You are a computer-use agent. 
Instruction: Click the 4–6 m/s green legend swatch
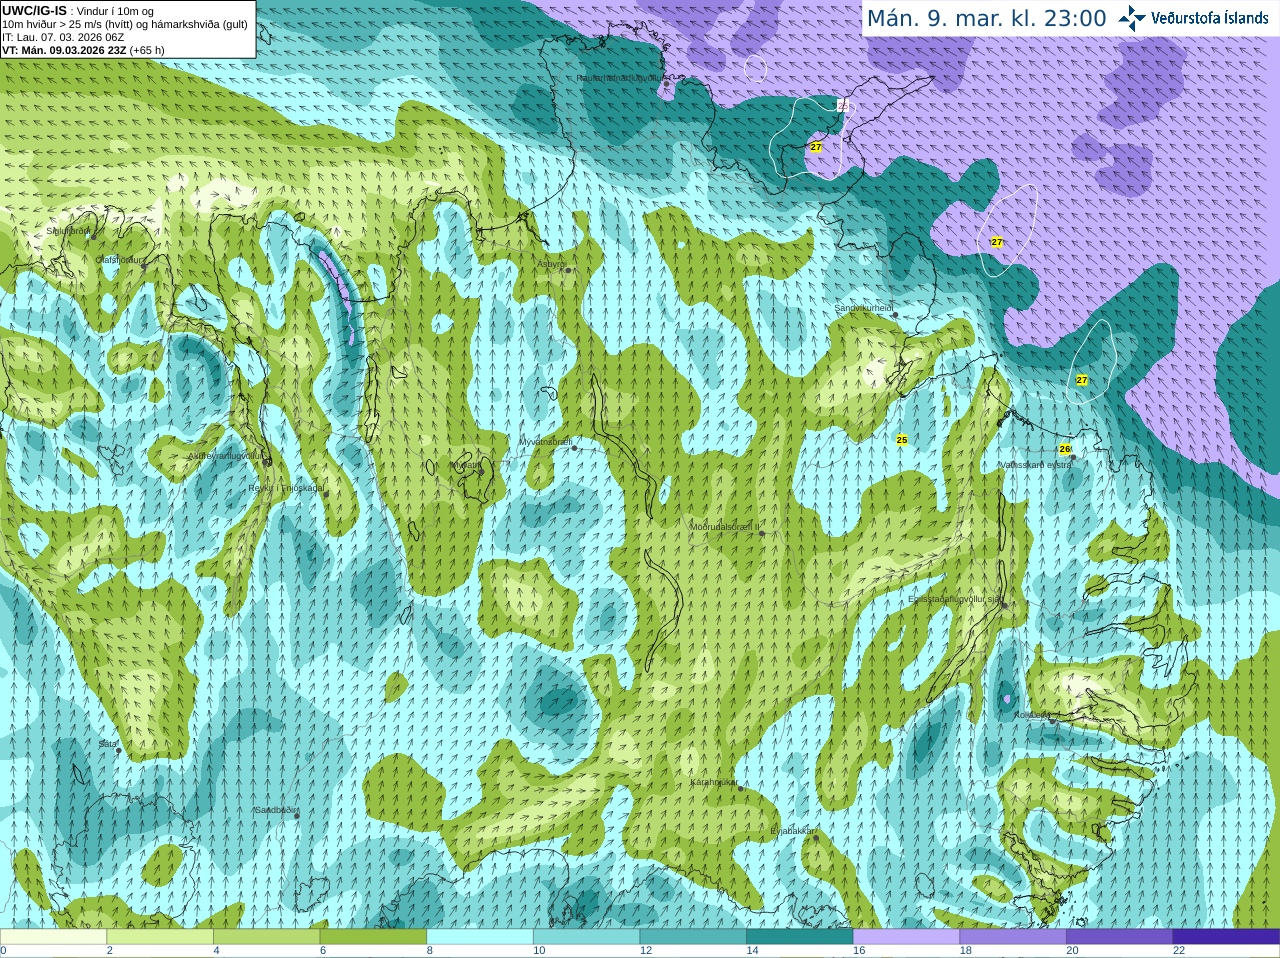point(266,936)
